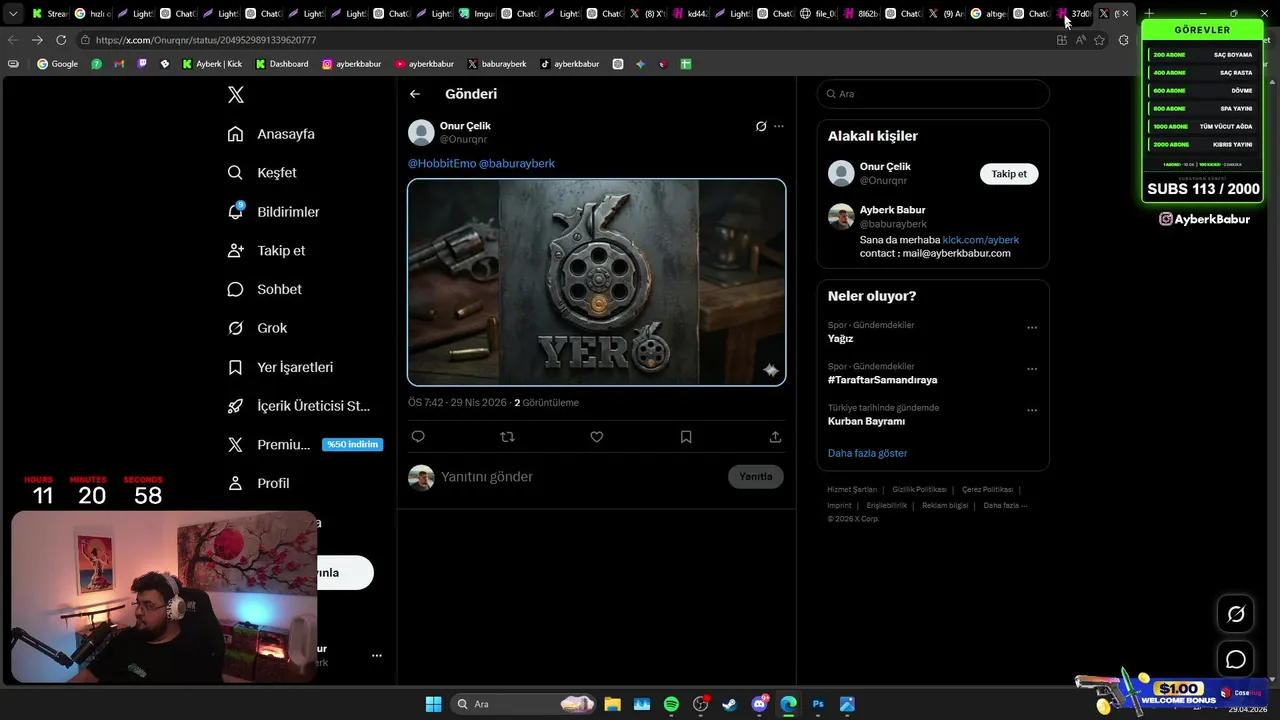
Task: Open more options for Yağız trend
Action: 1032,328
